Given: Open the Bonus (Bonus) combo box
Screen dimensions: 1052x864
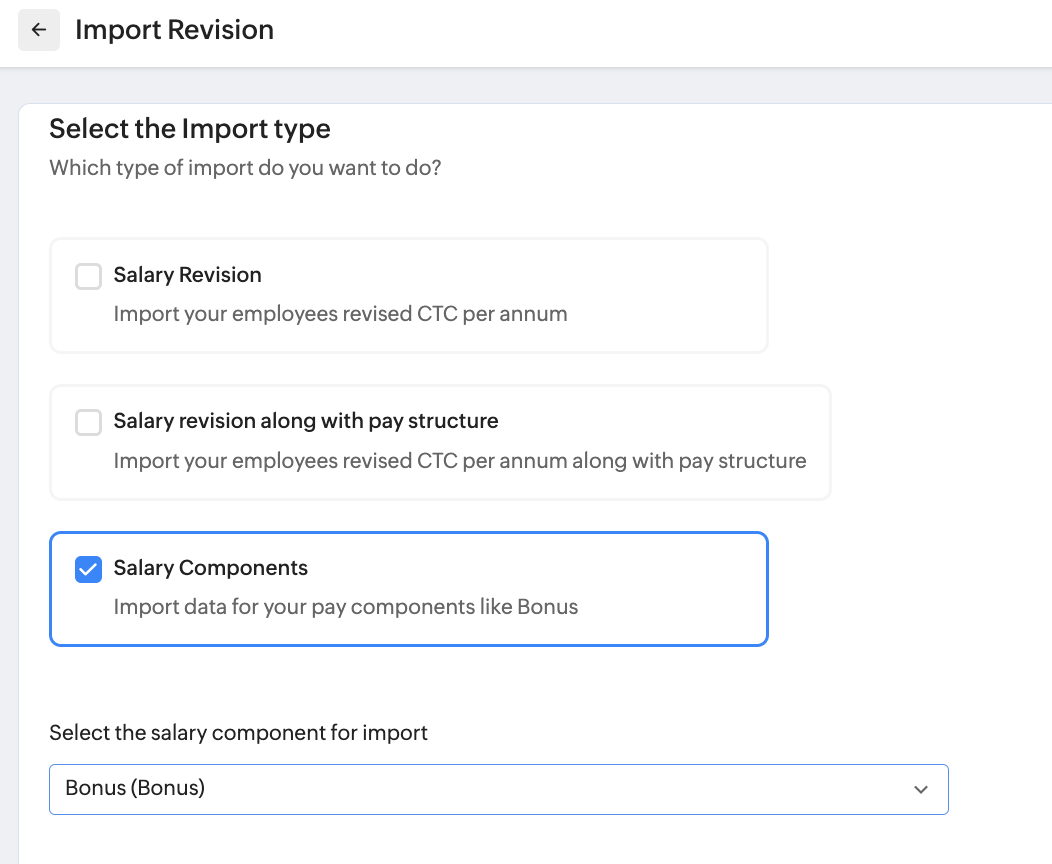Looking at the screenshot, I should click(135, 788).
